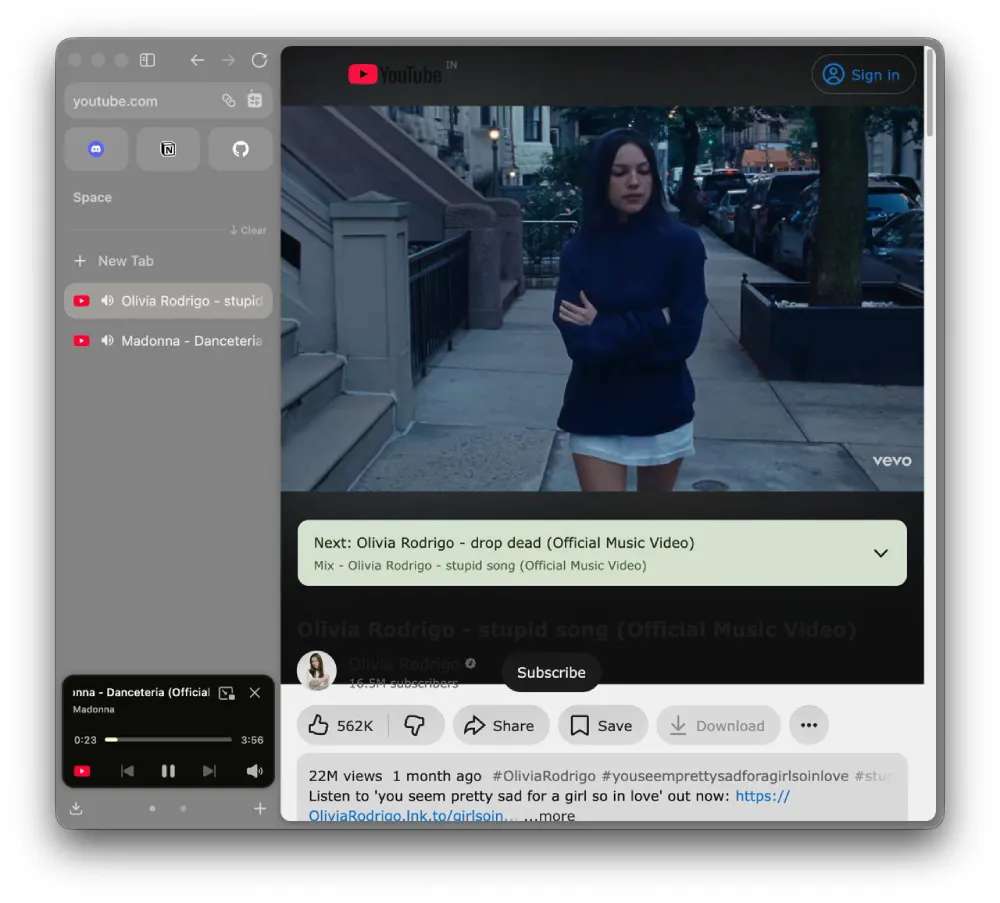Viewport: 1000px width, 903px height.
Task: Dislike the video with thumbs down
Action: pos(415,725)
